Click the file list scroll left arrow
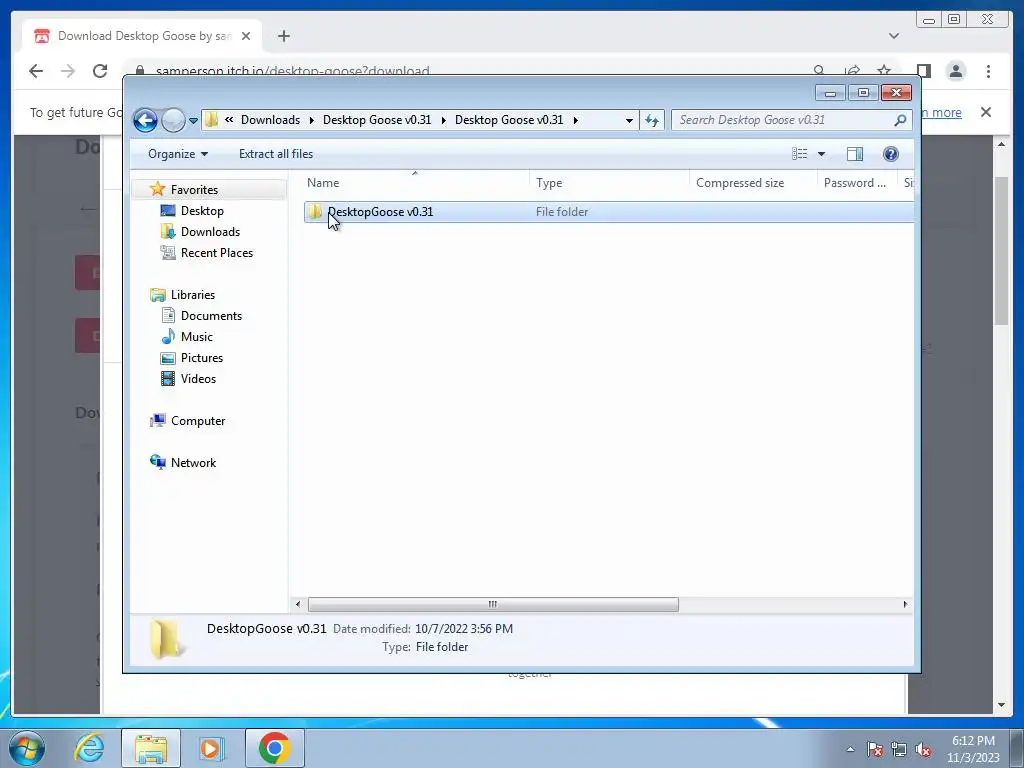Screen dimensions: 1024x768 click(298, 604)
